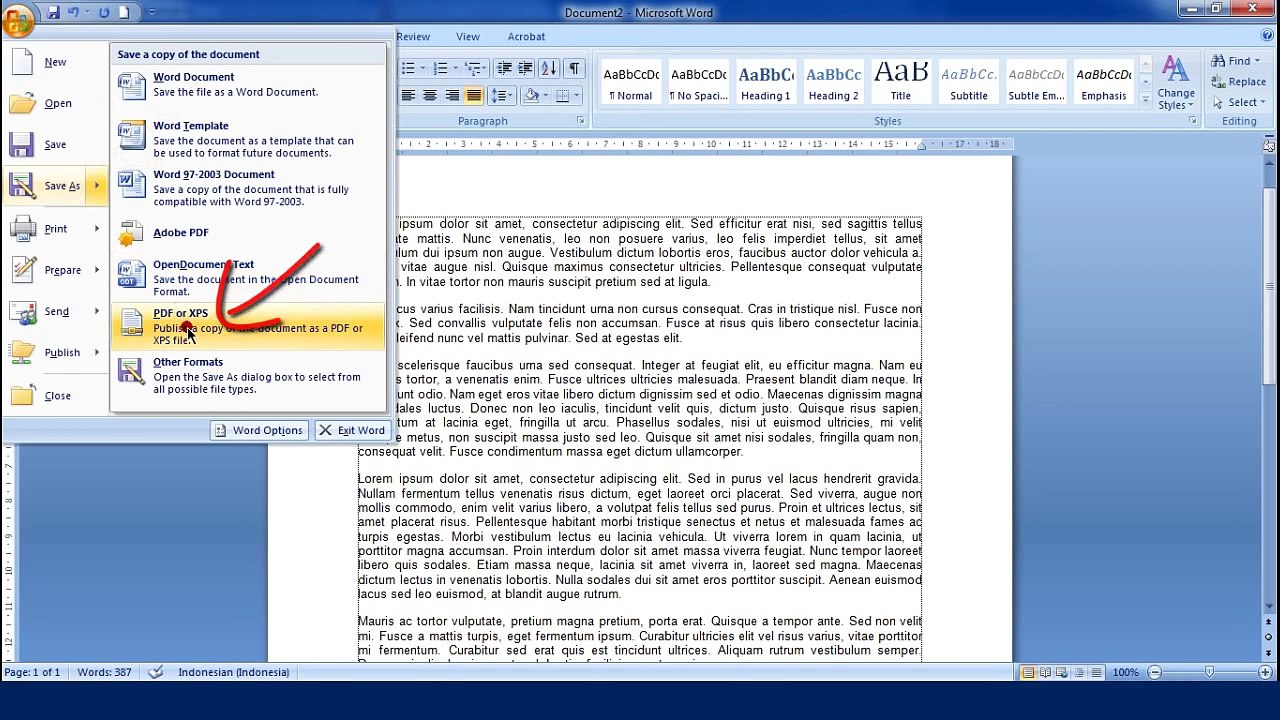Apply the Subtitle style

tap(969, 84)
